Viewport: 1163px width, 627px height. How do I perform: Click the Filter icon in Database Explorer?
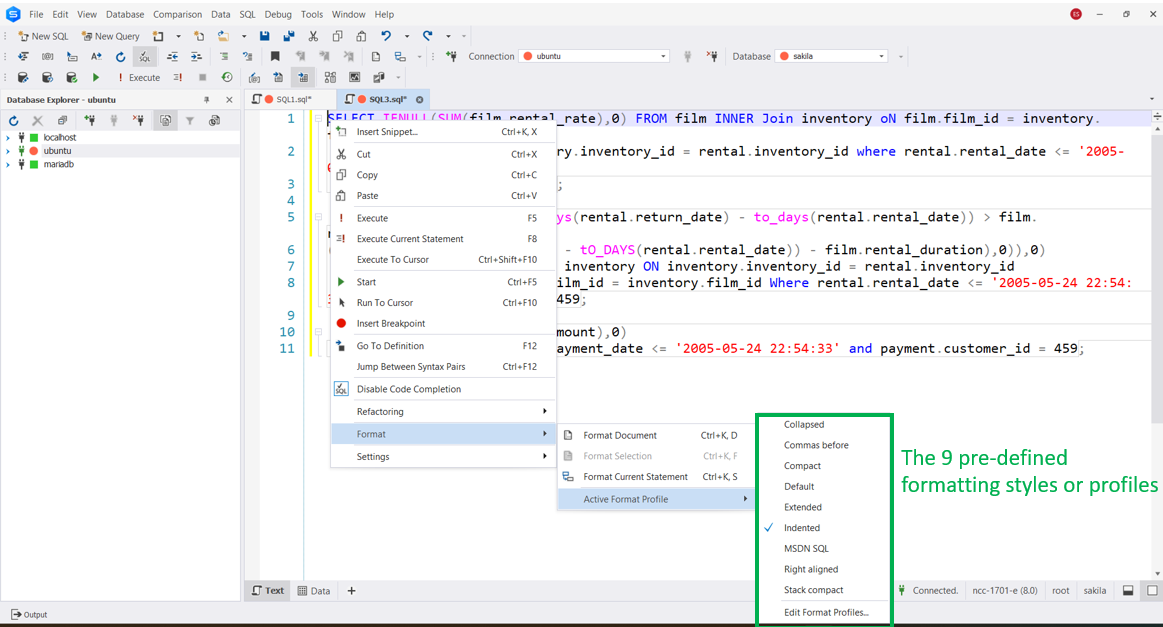click(190, 121)
